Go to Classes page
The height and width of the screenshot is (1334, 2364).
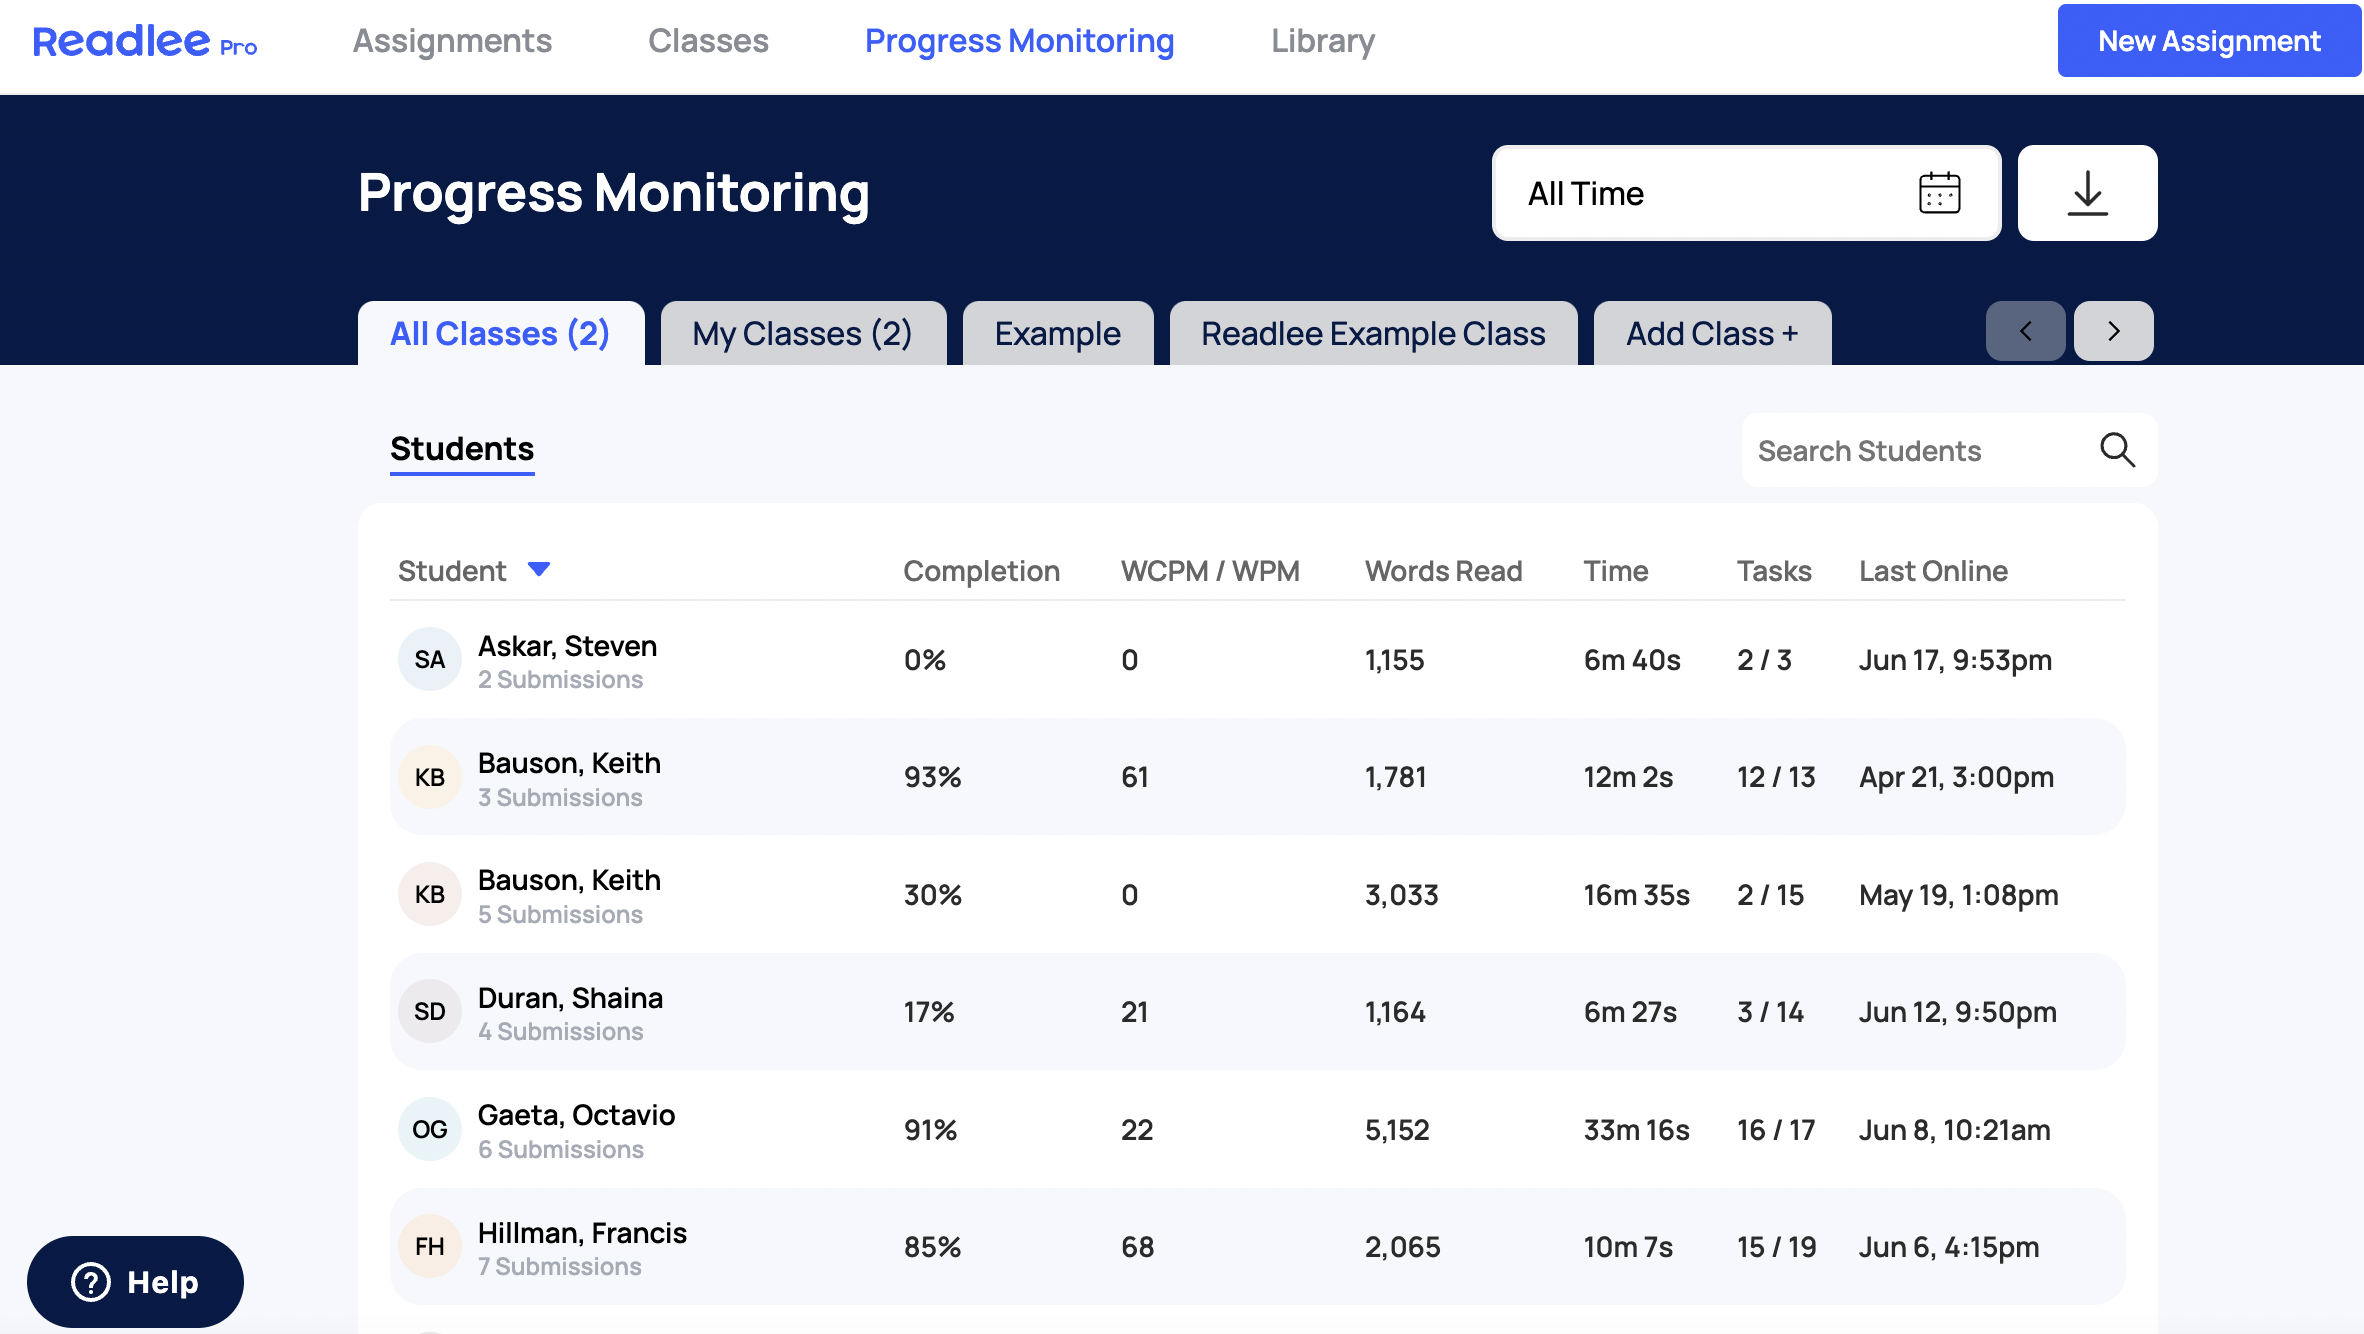click(x=708, y=41)
